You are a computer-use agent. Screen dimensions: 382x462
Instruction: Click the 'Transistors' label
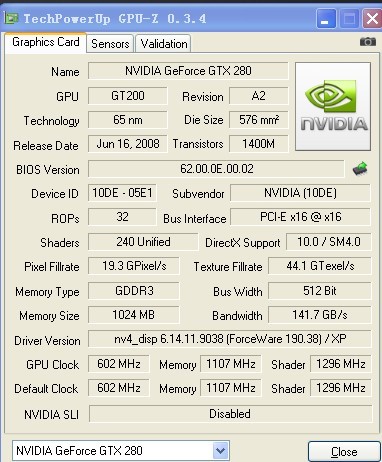point(198,144)
